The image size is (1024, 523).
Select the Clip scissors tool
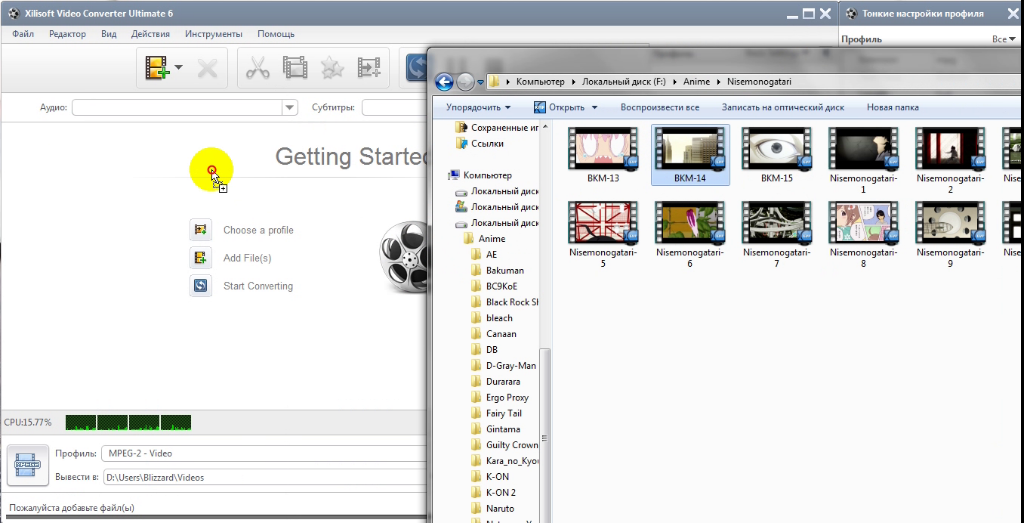coord(257,67)
